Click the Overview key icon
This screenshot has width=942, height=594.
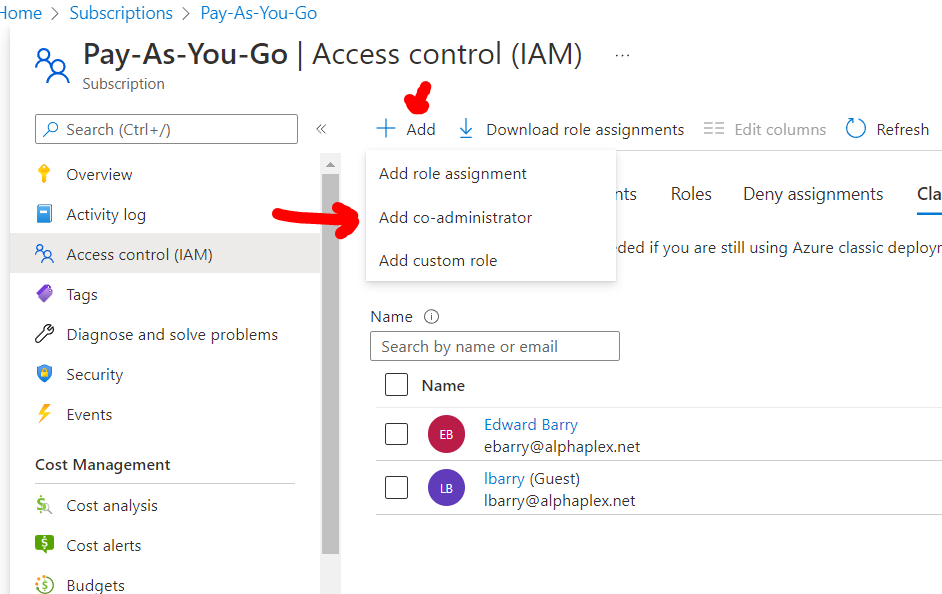[44, 174]
